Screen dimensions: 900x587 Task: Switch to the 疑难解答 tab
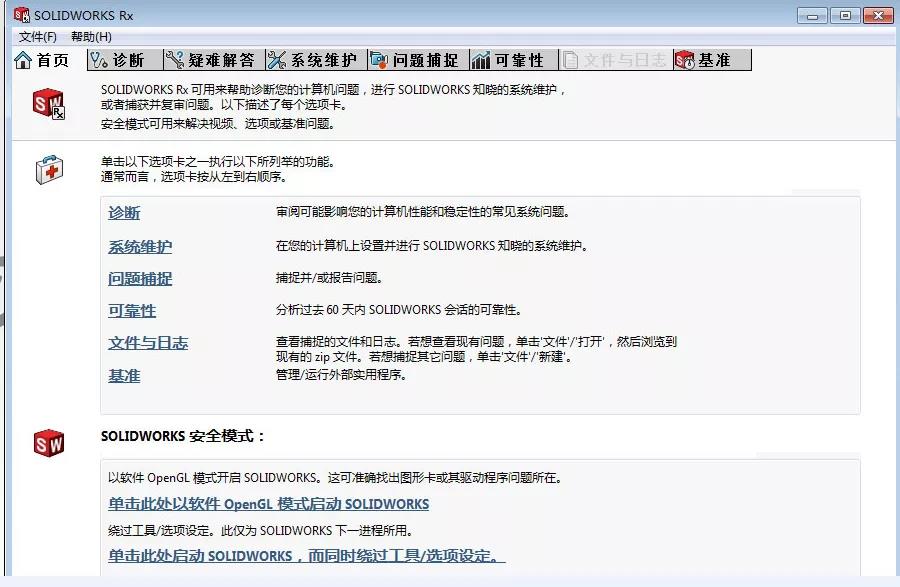[214, 60]
